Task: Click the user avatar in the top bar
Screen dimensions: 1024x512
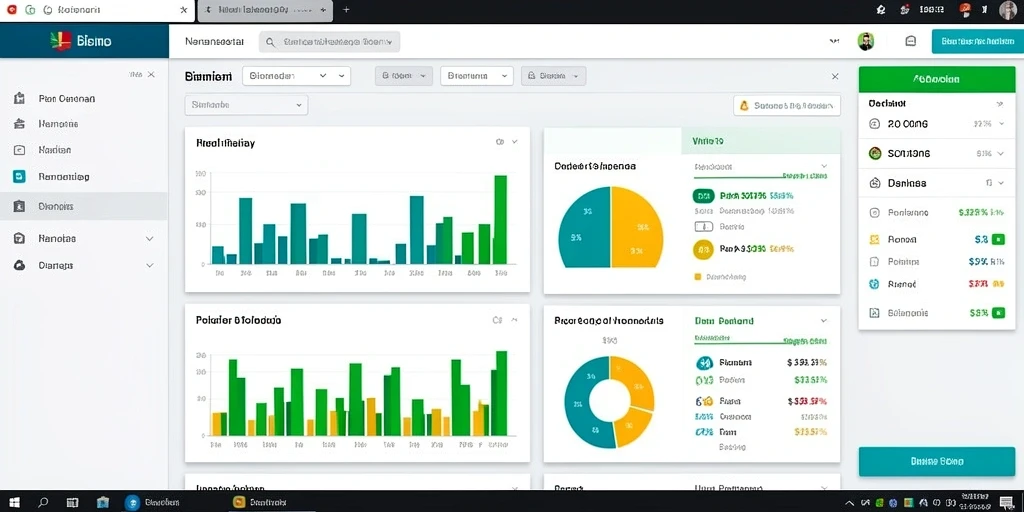Action: 865,41
